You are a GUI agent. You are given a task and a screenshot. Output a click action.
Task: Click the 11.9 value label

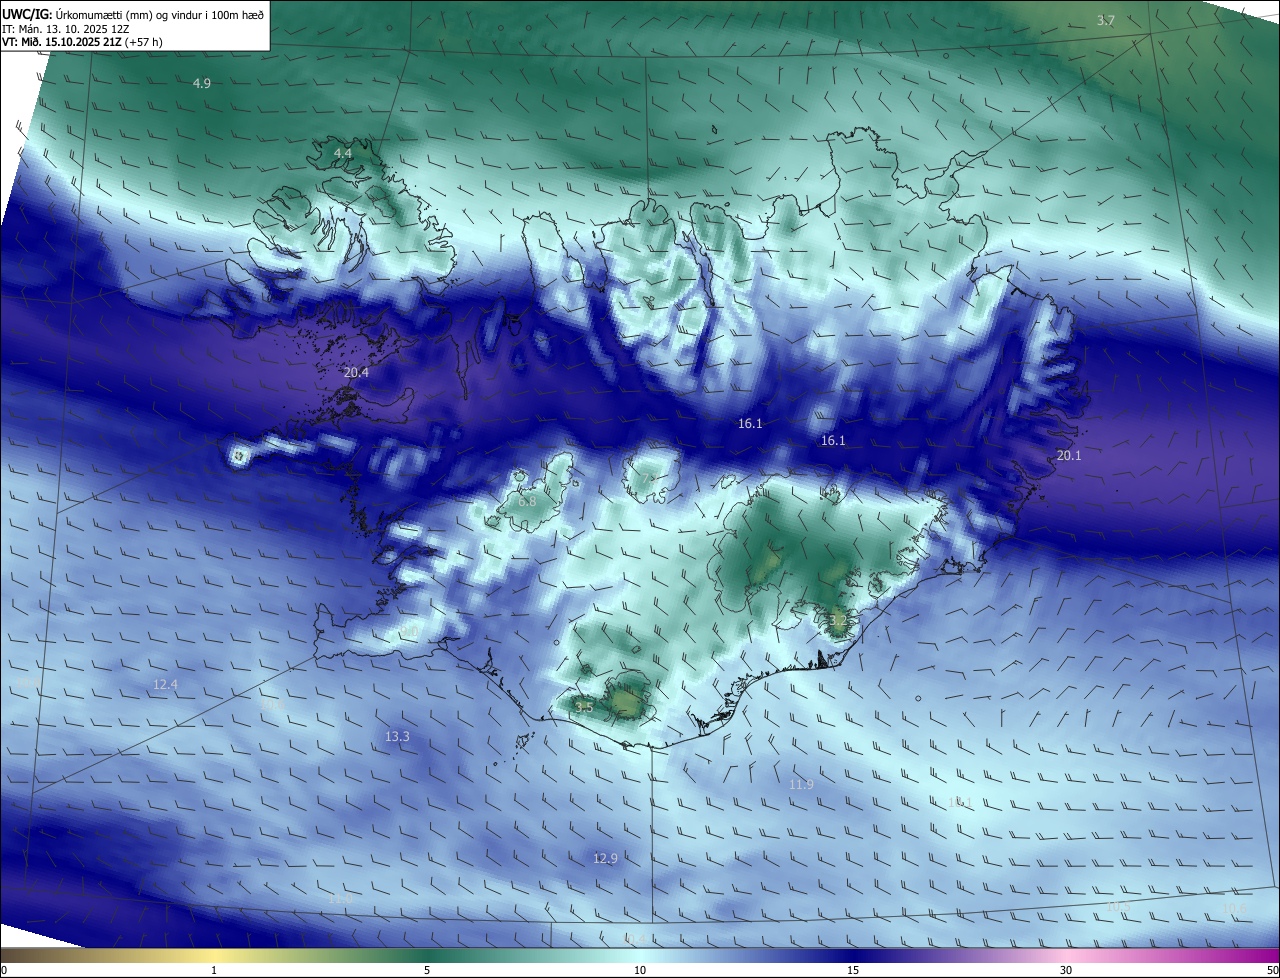pyautogui.click(x=801, y=784)
